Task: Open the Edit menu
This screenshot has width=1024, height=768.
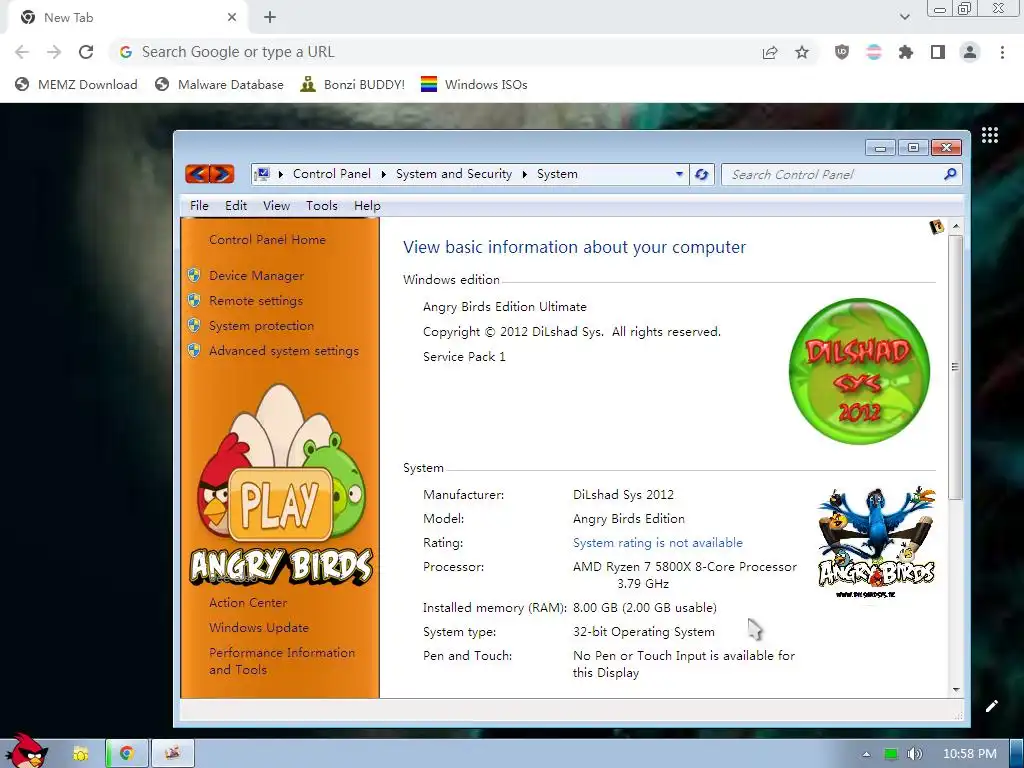Action: (236, 206)
